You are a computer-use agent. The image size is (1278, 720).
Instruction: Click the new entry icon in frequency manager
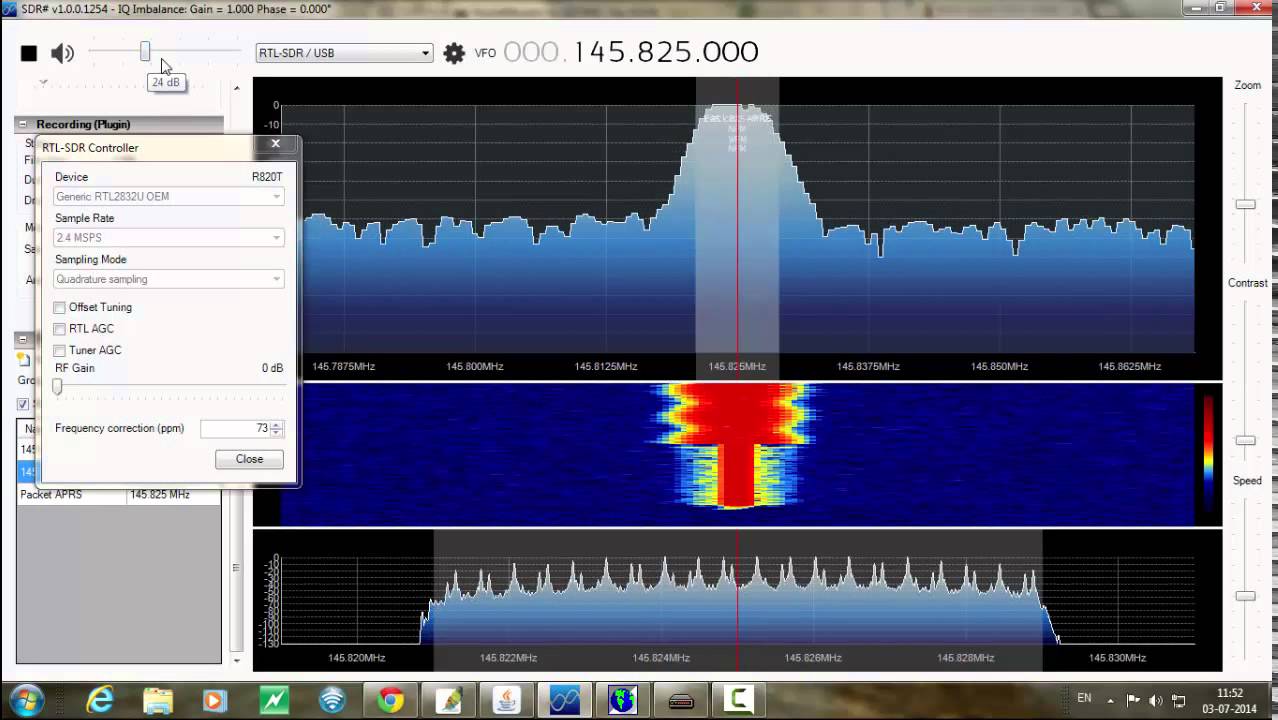24,360
